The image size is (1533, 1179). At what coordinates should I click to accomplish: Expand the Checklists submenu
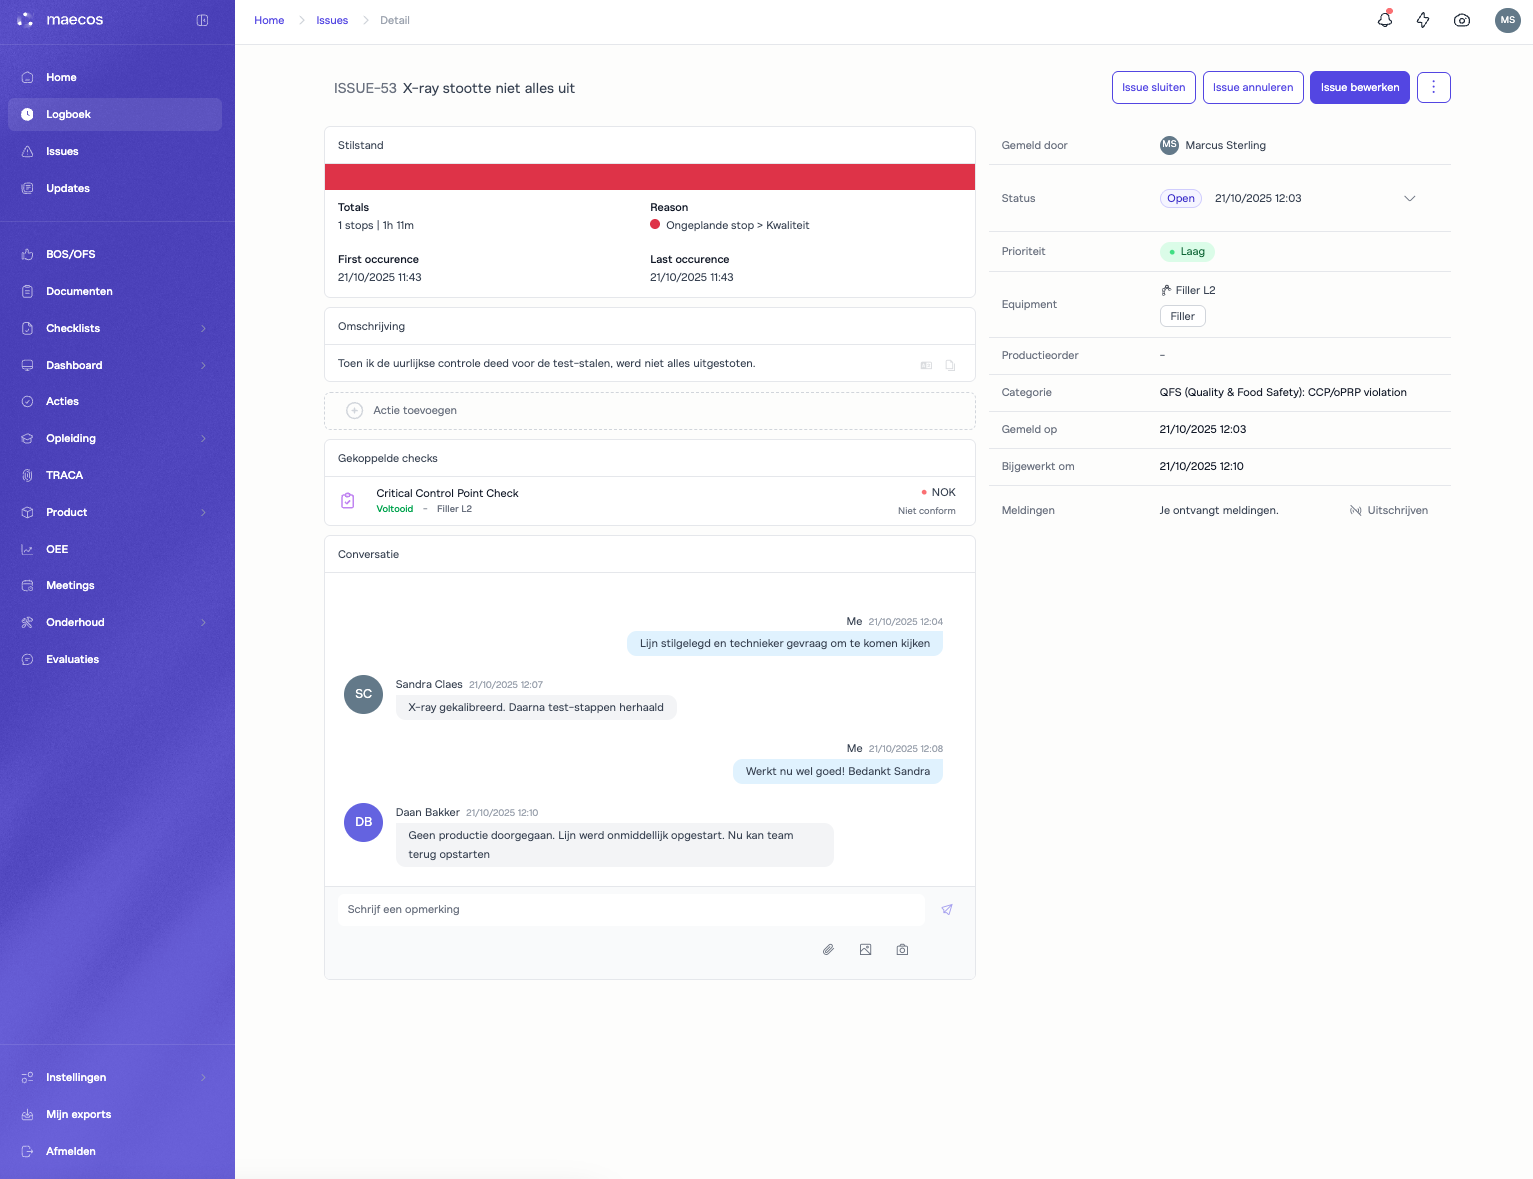203,329
